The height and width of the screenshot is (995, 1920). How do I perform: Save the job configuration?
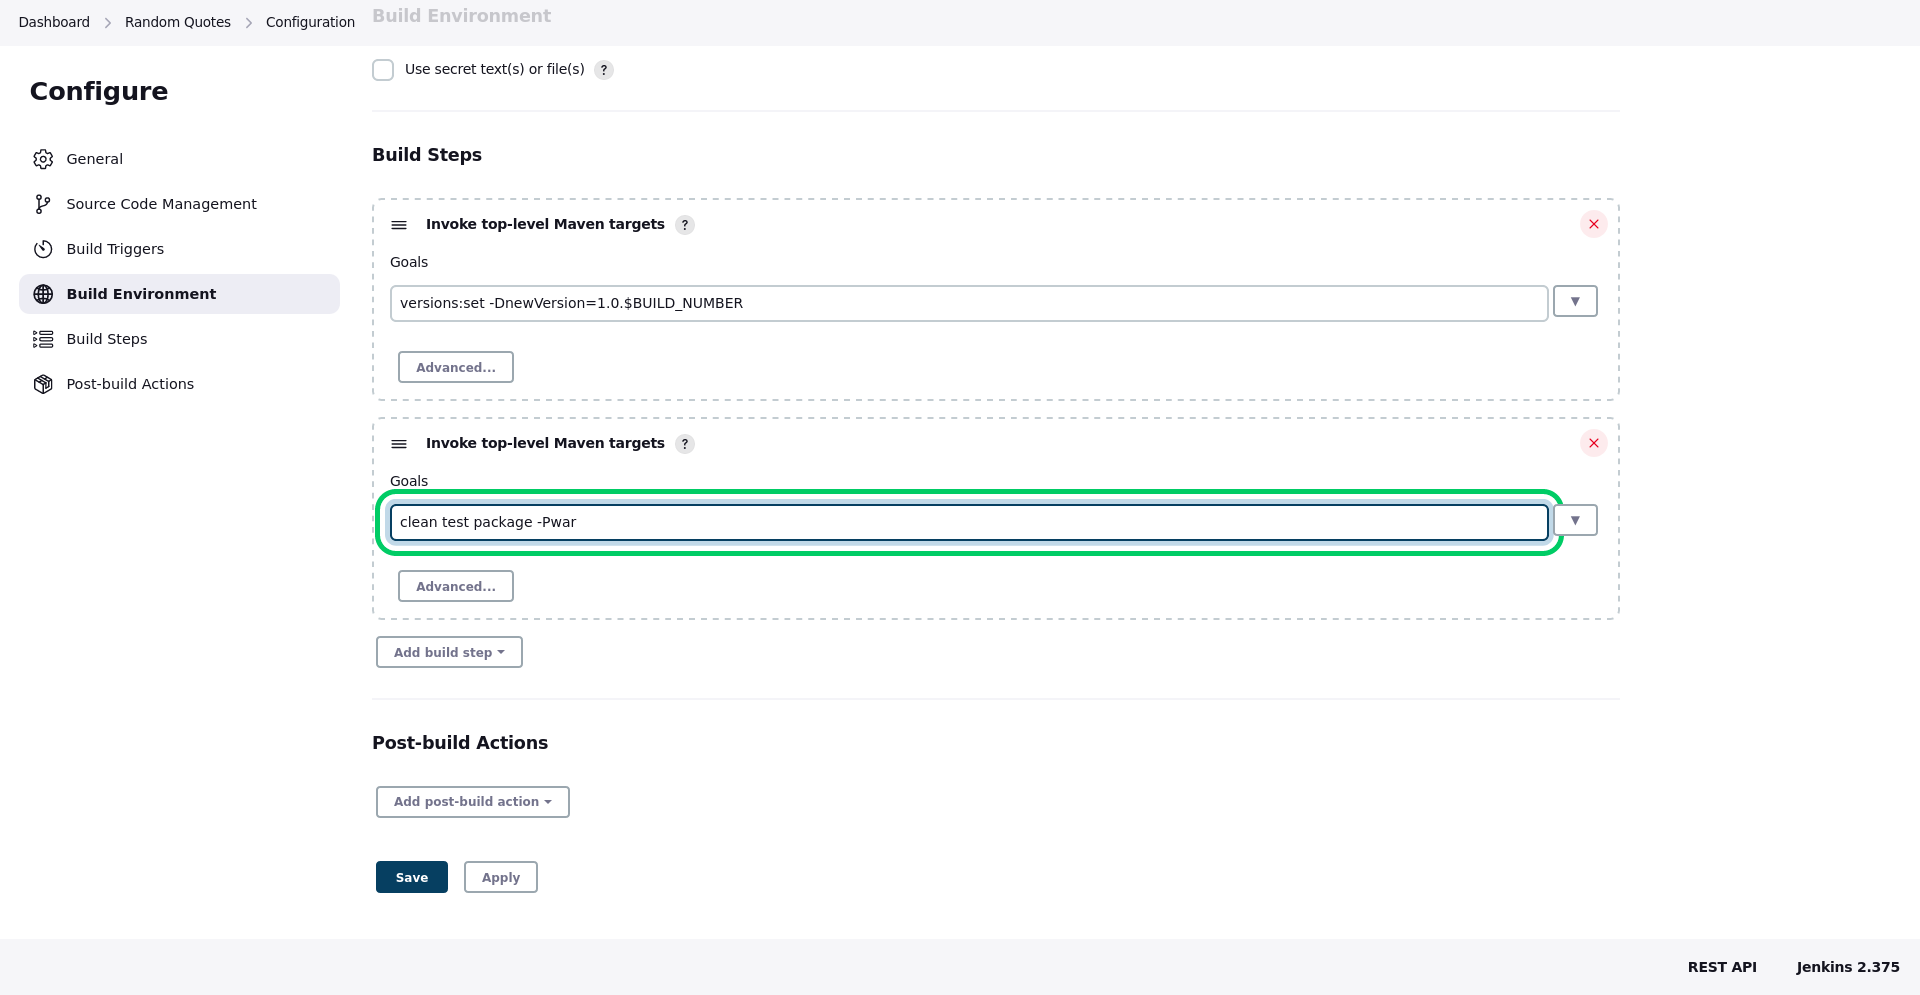(412, 877)
